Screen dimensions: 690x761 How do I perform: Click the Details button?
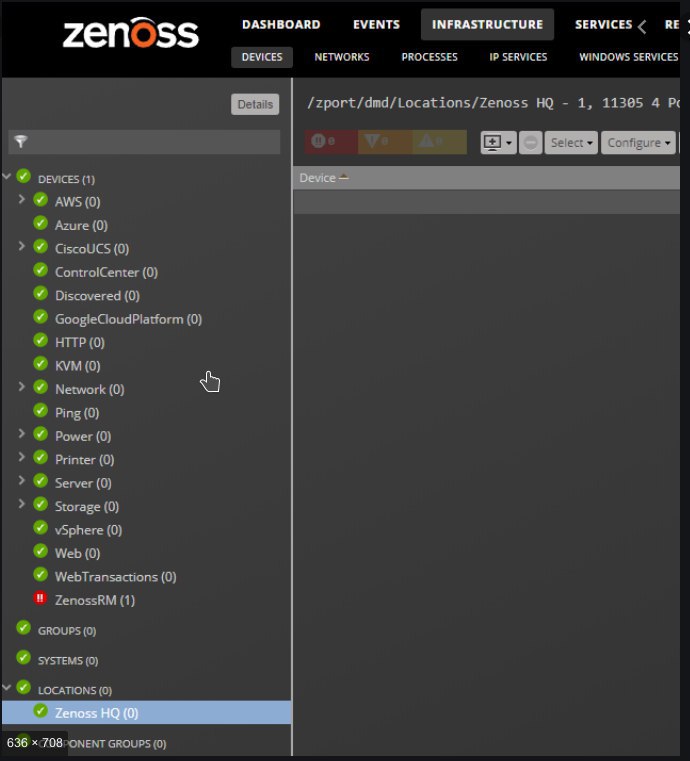255,104
